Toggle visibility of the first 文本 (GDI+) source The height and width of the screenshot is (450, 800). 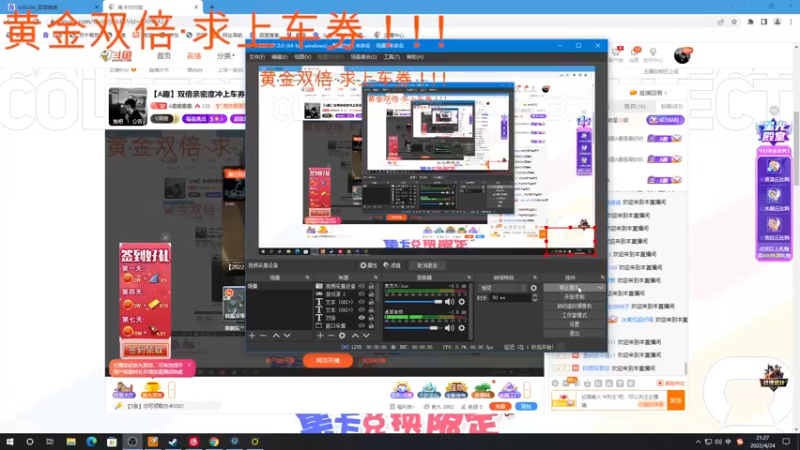click(362, 302)
